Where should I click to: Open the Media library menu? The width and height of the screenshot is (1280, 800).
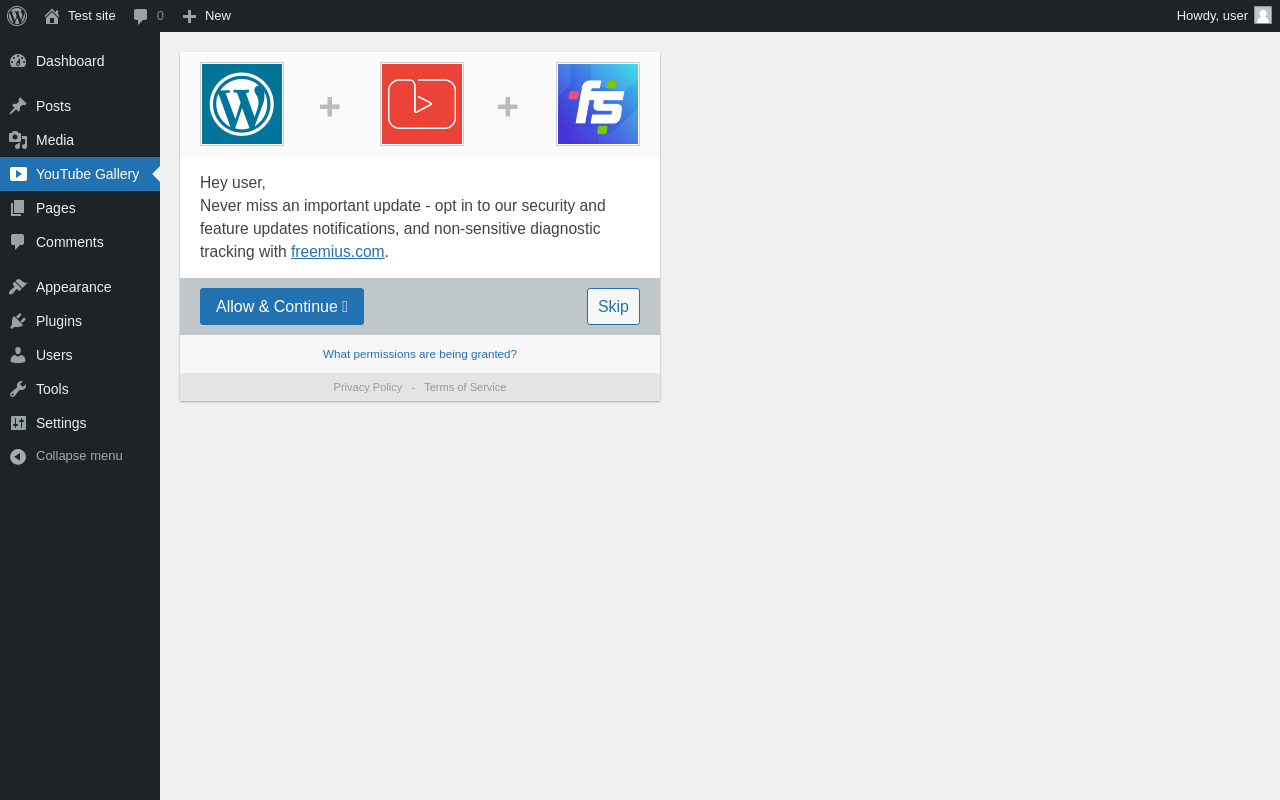[80, 140]
